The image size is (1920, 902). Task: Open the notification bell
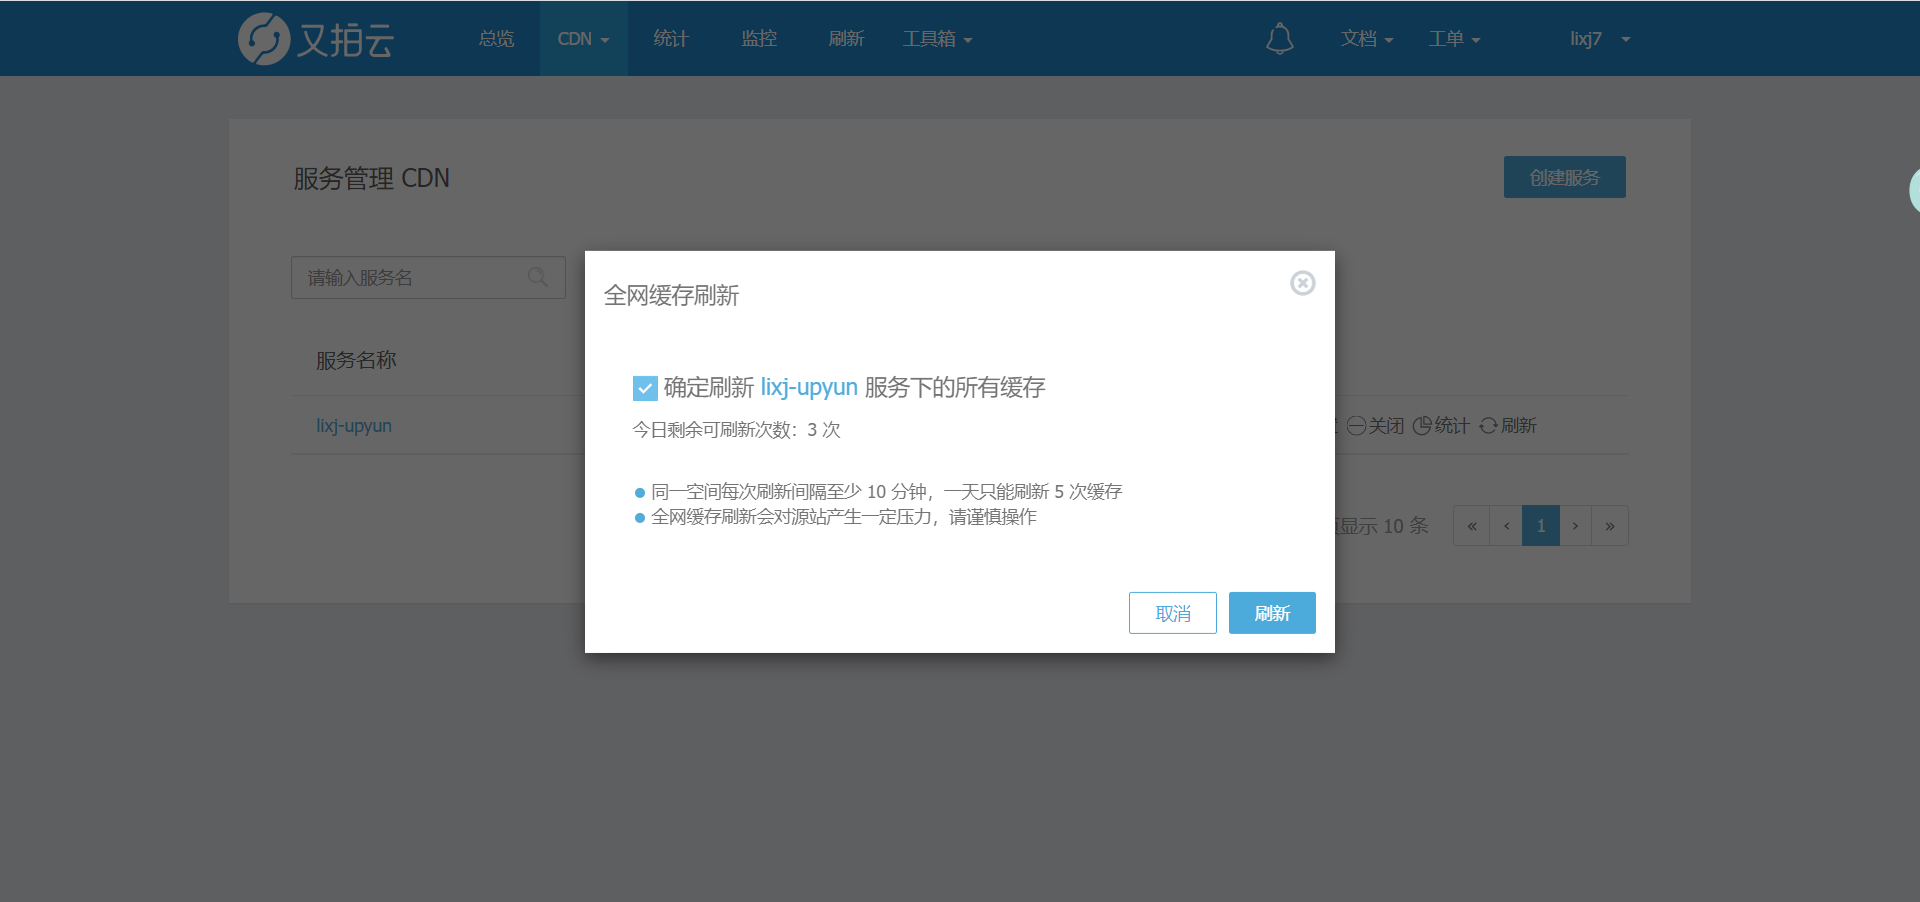pos(1279,39)
